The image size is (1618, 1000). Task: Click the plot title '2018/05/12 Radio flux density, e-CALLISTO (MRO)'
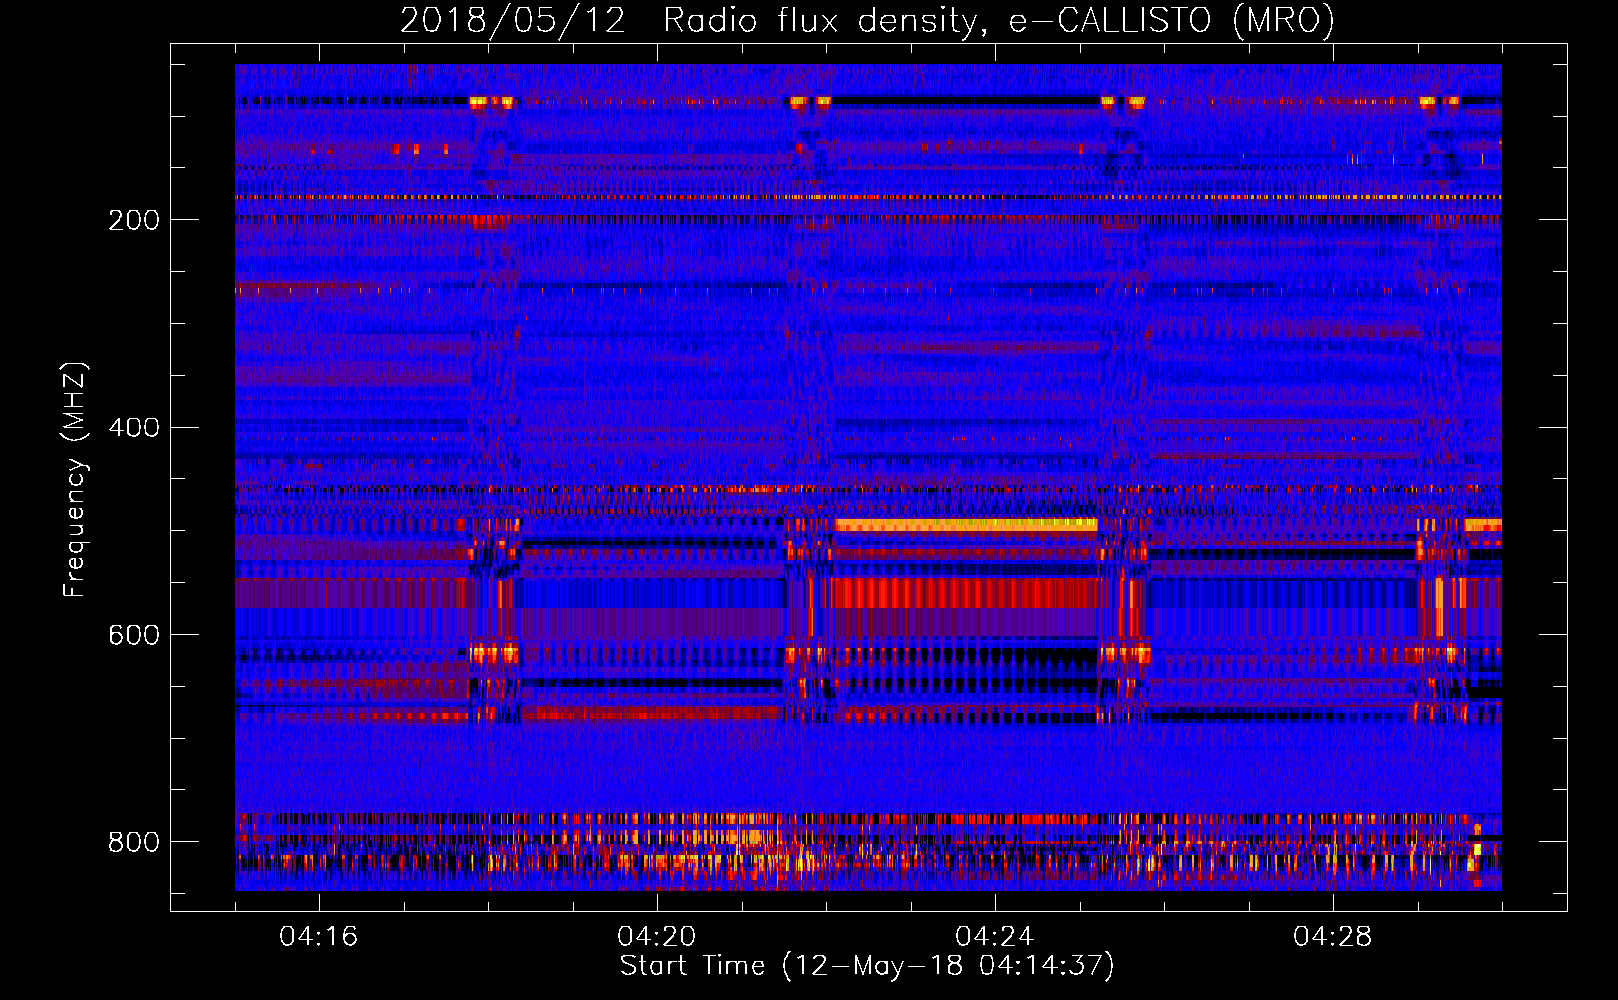867,20
